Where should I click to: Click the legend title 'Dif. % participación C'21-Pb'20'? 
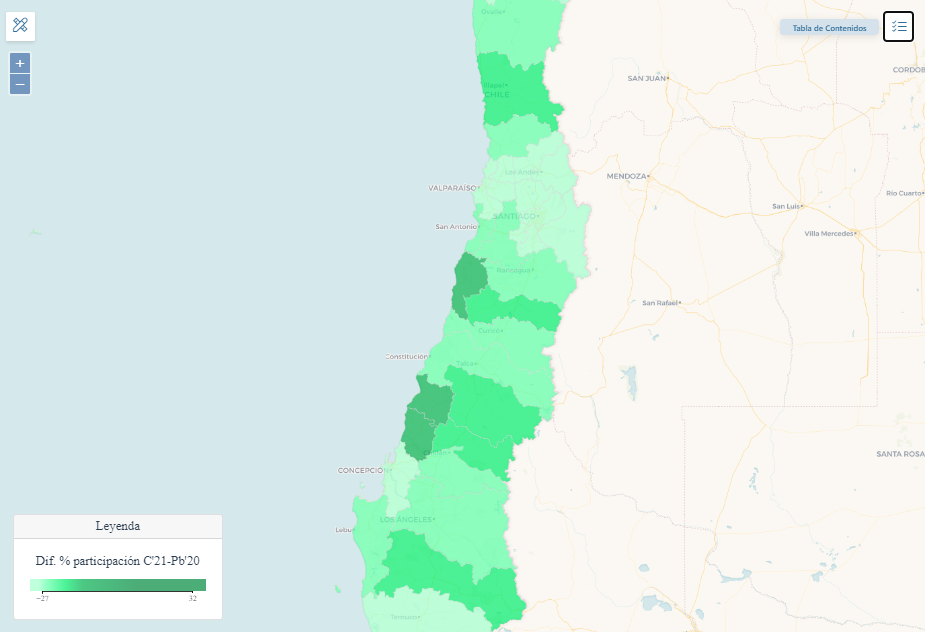[118, 561]
